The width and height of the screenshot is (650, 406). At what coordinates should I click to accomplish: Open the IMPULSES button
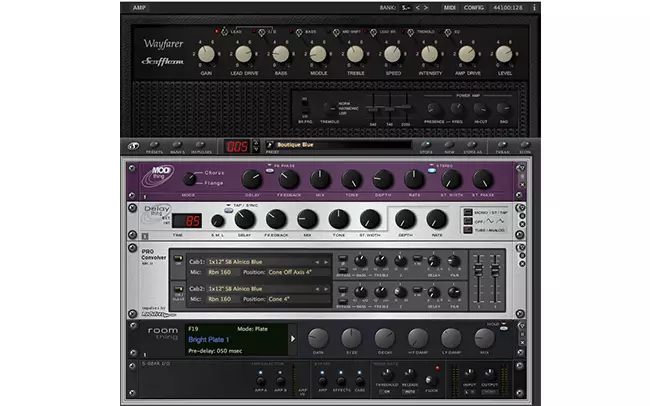201,145
